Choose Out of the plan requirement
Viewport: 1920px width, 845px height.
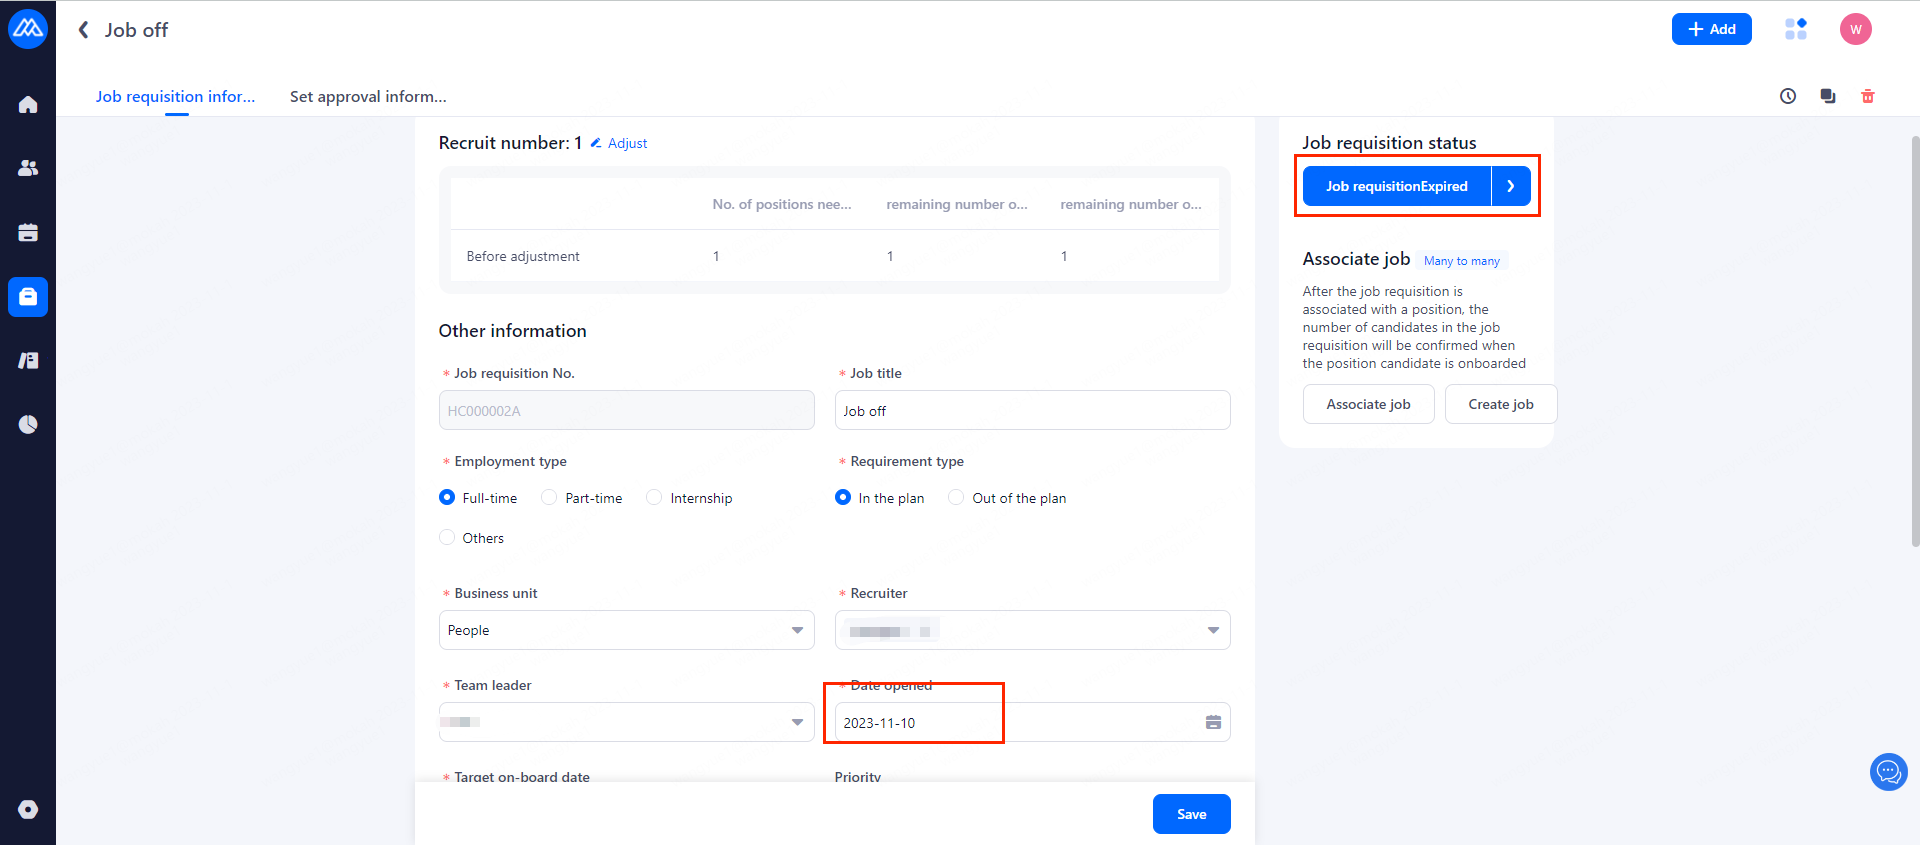click(x=956, y=497)
